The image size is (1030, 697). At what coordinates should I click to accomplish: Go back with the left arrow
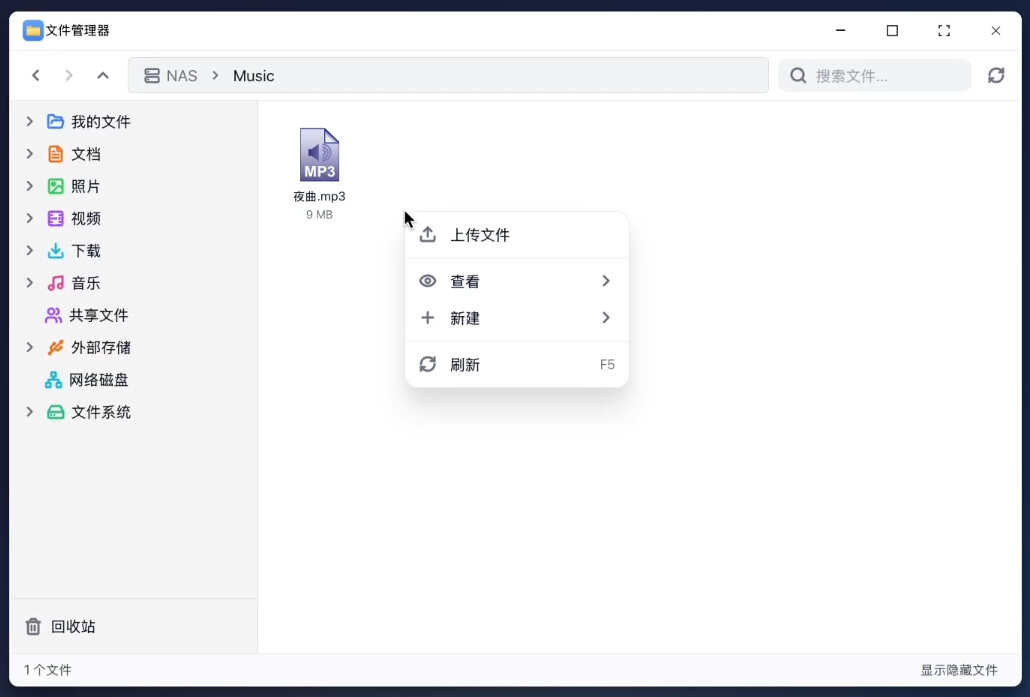click(x=36, y=76)
